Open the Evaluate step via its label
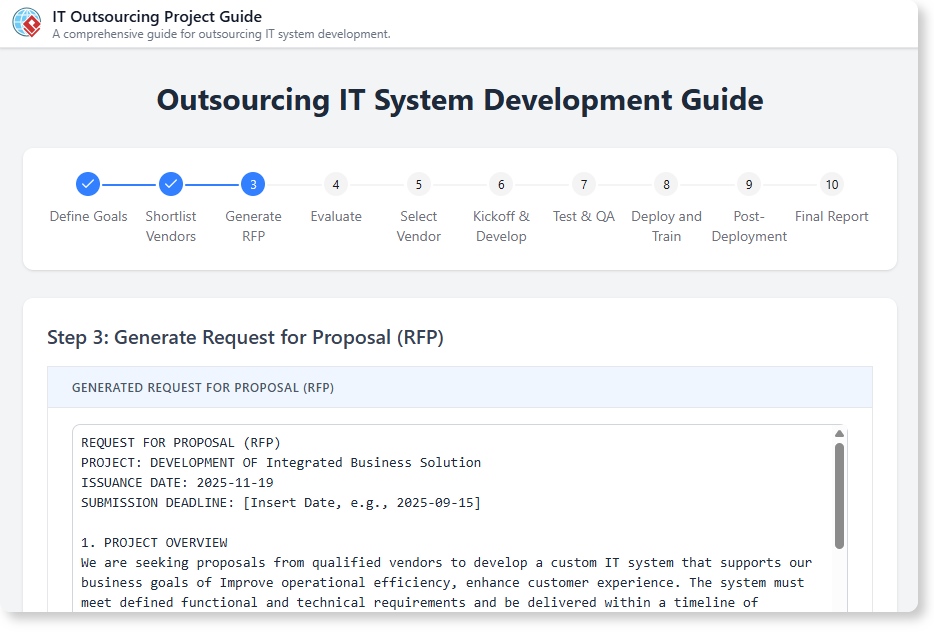Screen dimensions: 934x634 [336, 216]
